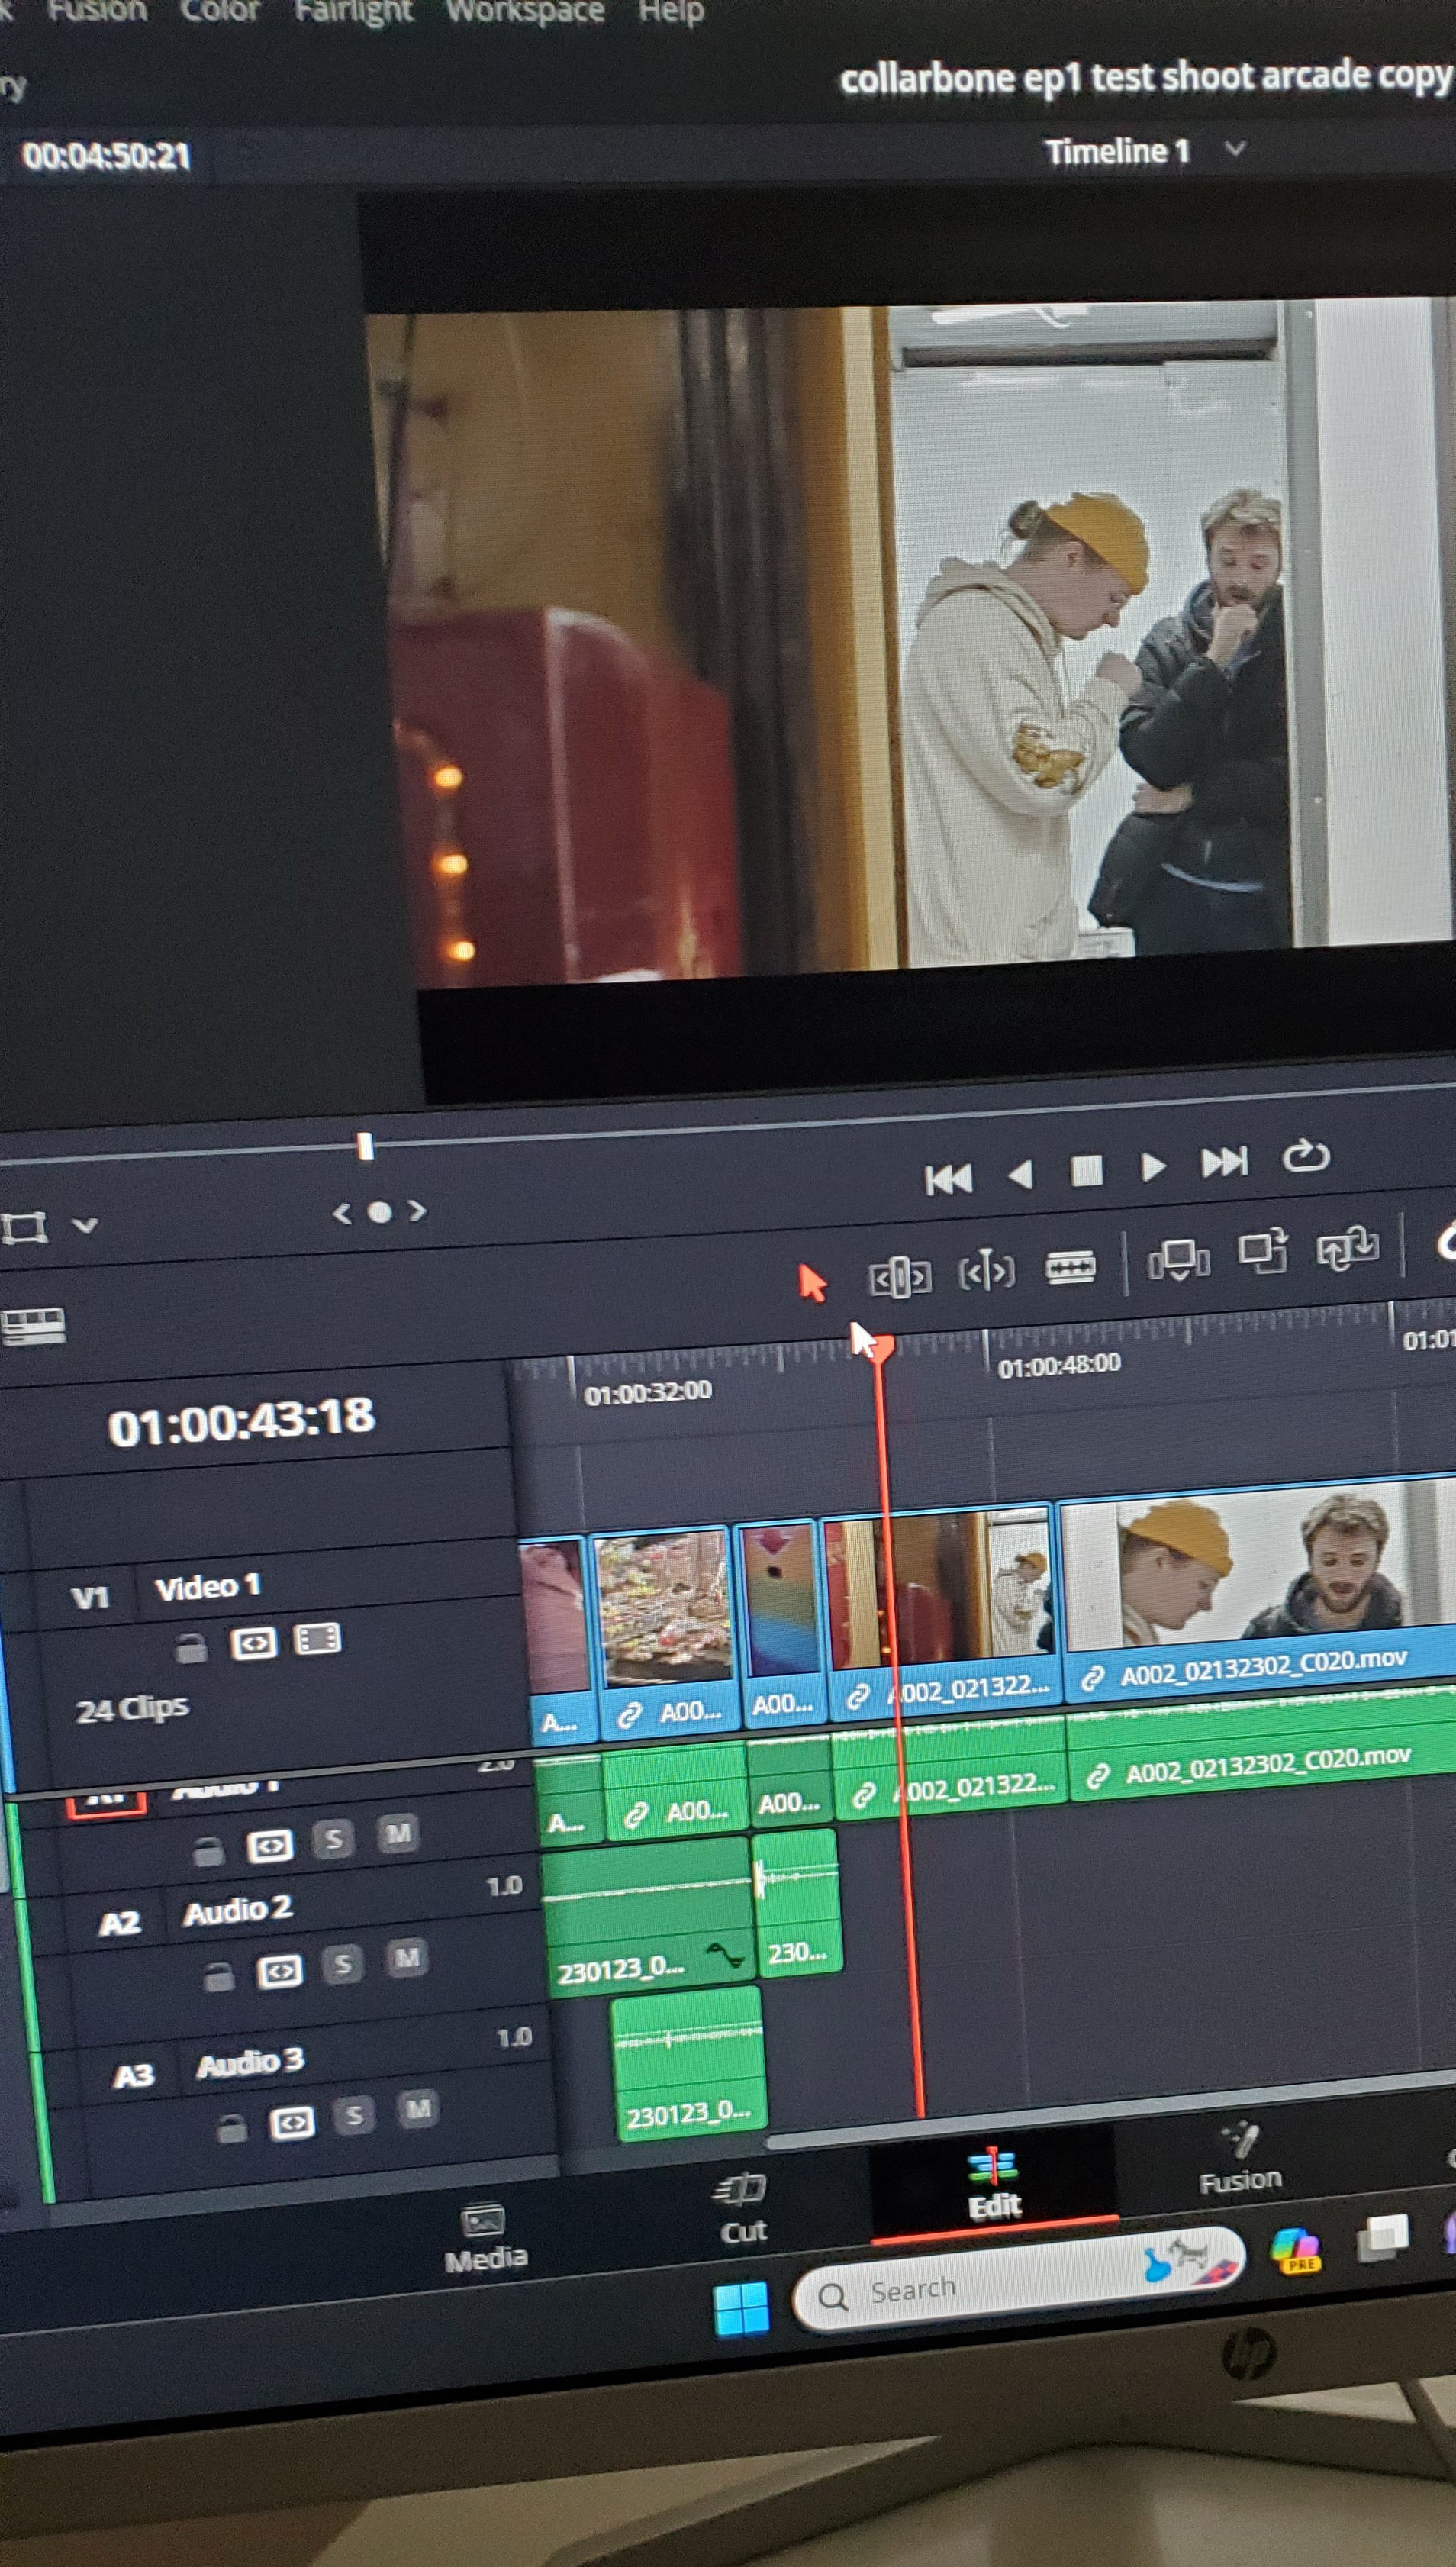Screen dimensions: 1456x2567
Task: Select the A2 track label
Action: point(120,1923)
